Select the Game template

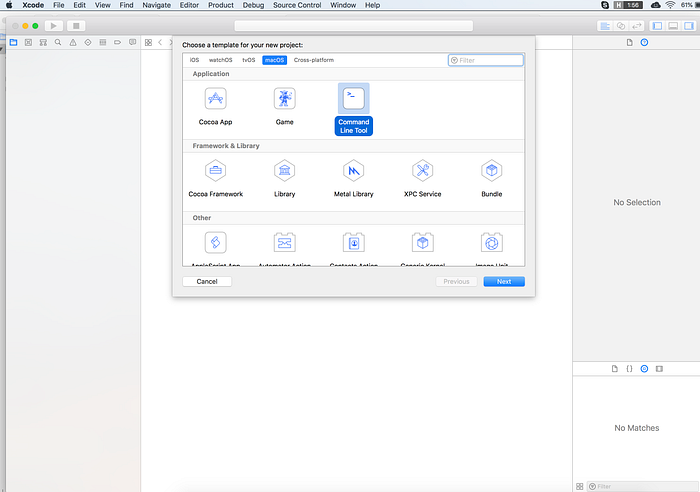pyautogui.click(x=284, y=107)
